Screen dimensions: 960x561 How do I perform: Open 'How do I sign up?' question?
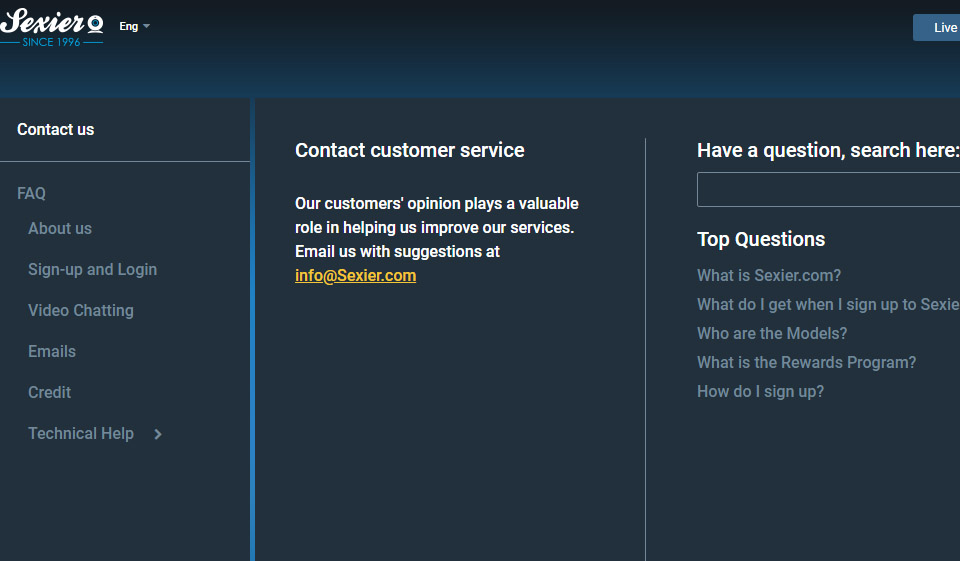tap(760, 391)
